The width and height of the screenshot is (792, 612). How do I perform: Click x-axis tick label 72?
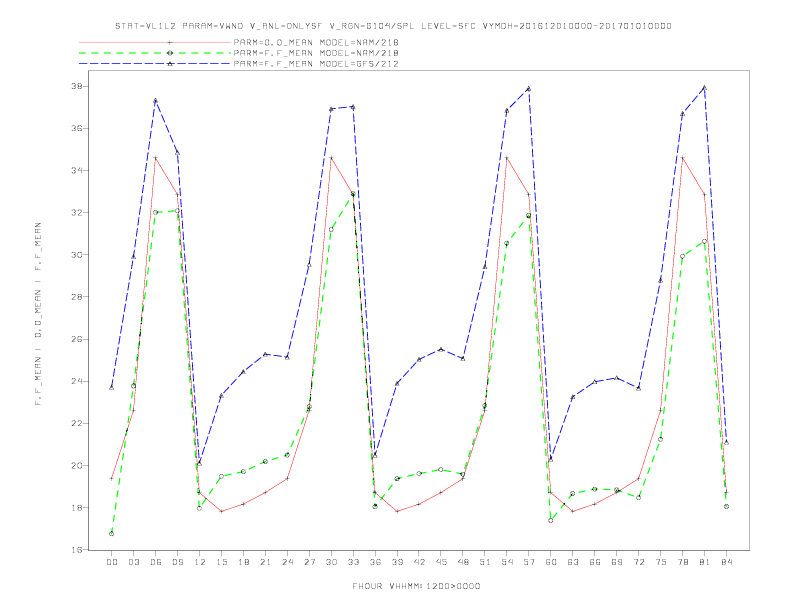coord(639,562)
